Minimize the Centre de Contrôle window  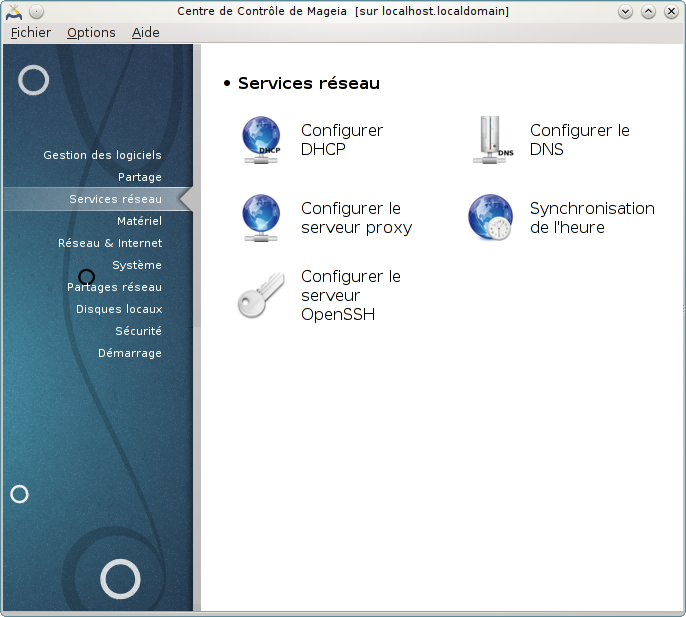[x=625, y=12]
